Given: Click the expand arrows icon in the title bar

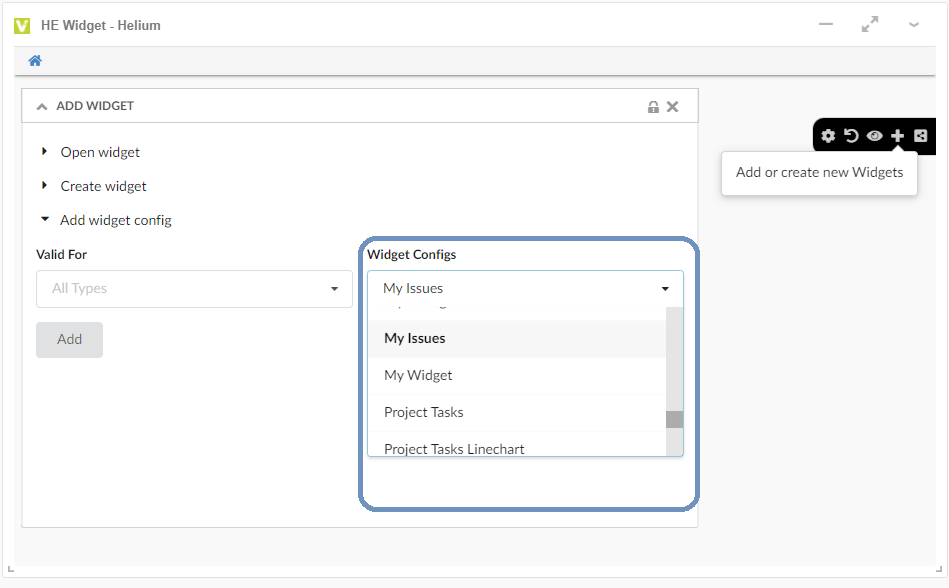Looking at the screenshot, I should (870, 25).
